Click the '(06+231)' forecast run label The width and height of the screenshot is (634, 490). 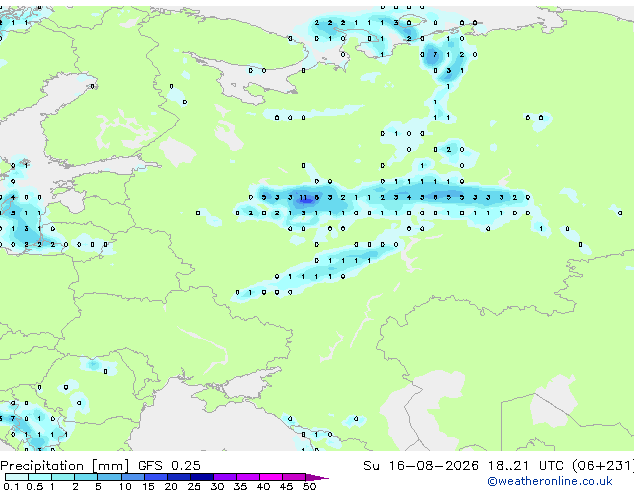pyautogui.click(x=602, y=466)
